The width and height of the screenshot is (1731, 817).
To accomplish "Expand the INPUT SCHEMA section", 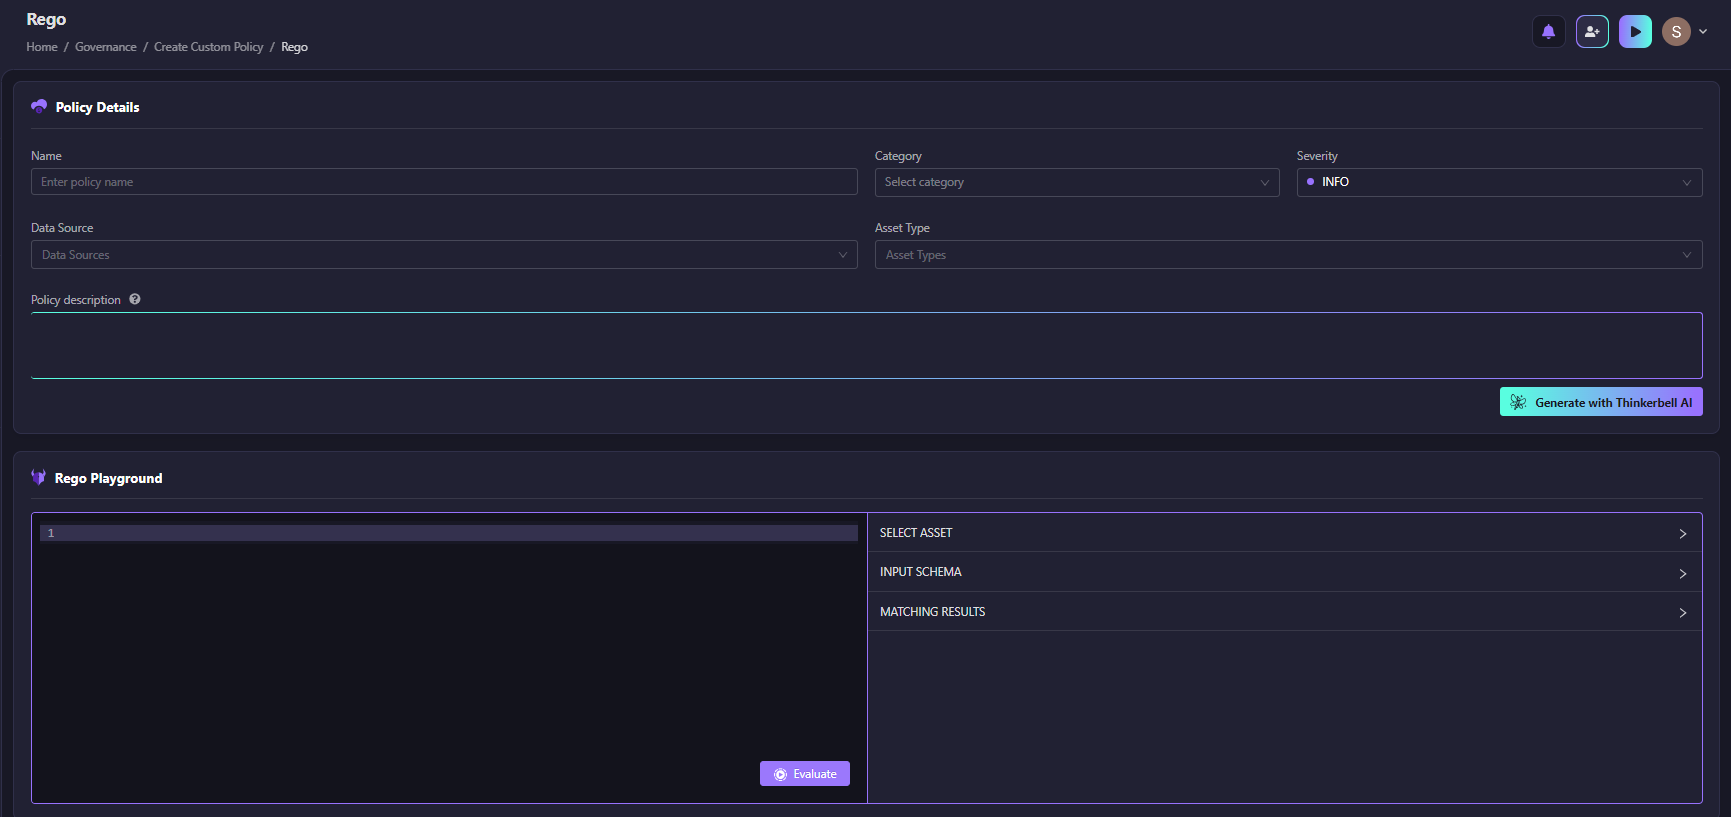I will click(1284, 572).
